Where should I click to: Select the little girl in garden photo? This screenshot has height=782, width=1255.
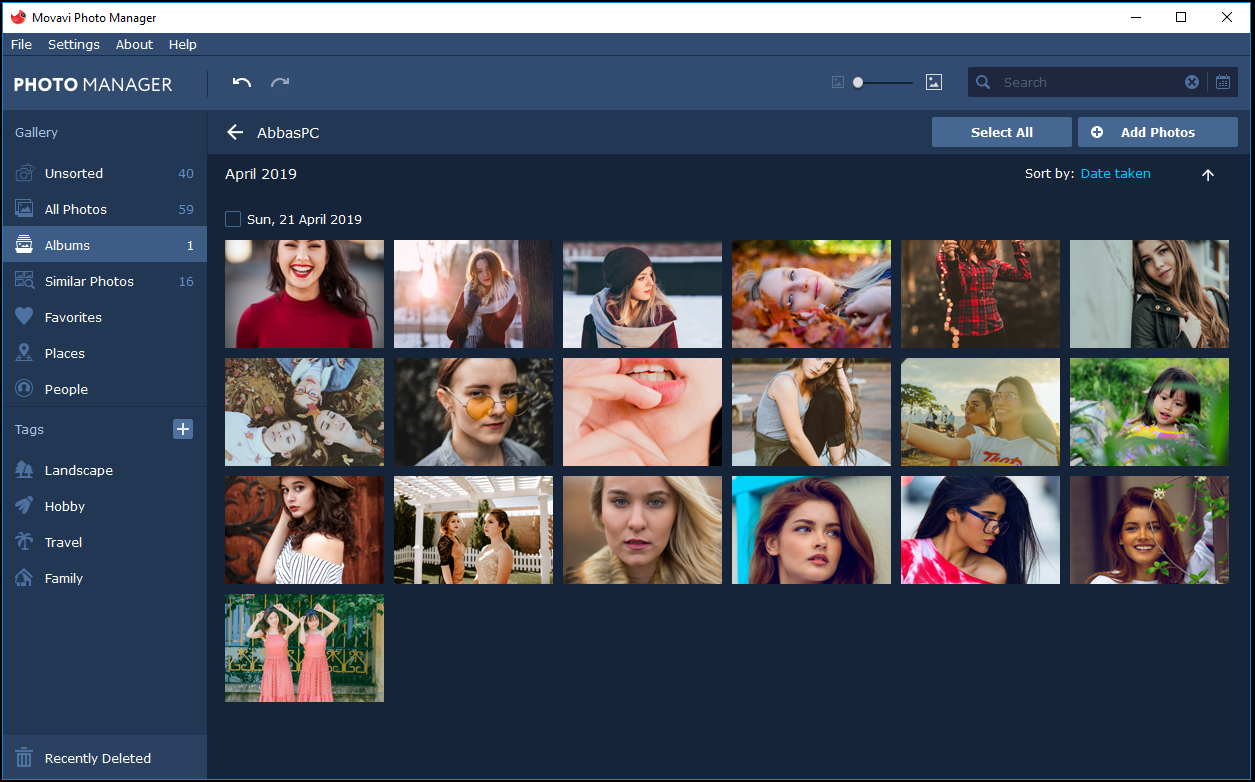1149,412
